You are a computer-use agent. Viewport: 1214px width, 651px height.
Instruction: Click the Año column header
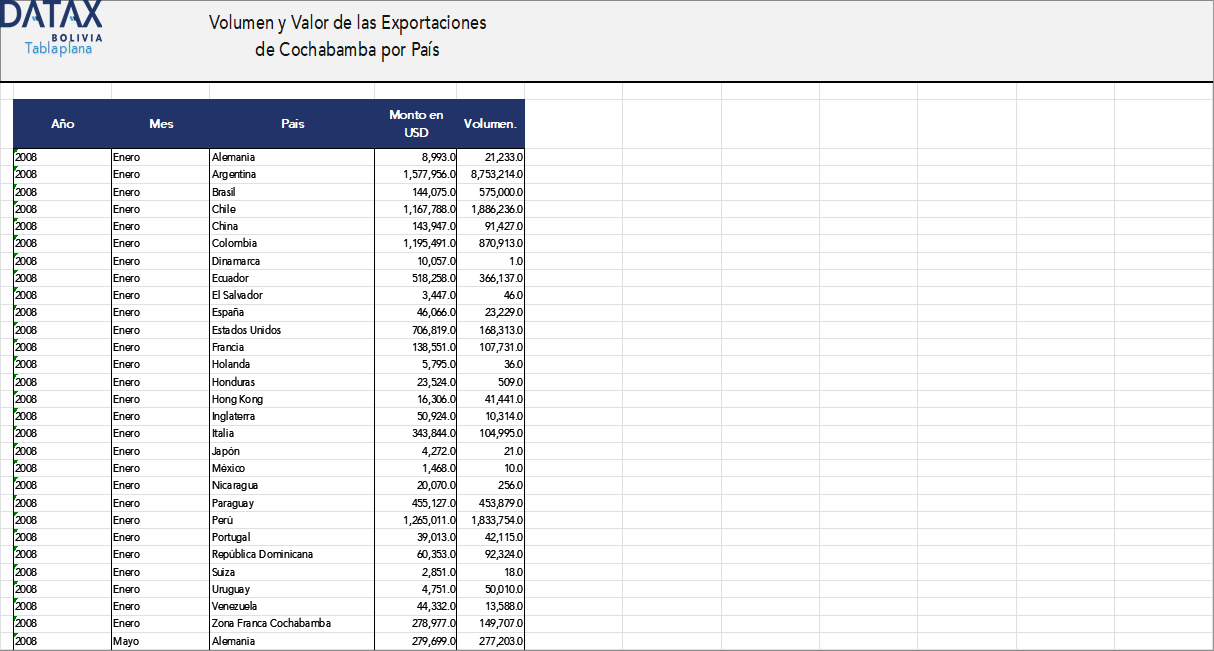click(x=62, y=124)
